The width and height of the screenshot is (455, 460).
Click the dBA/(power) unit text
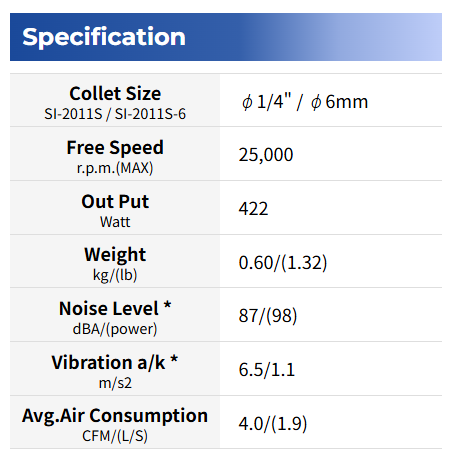point(115,329)
